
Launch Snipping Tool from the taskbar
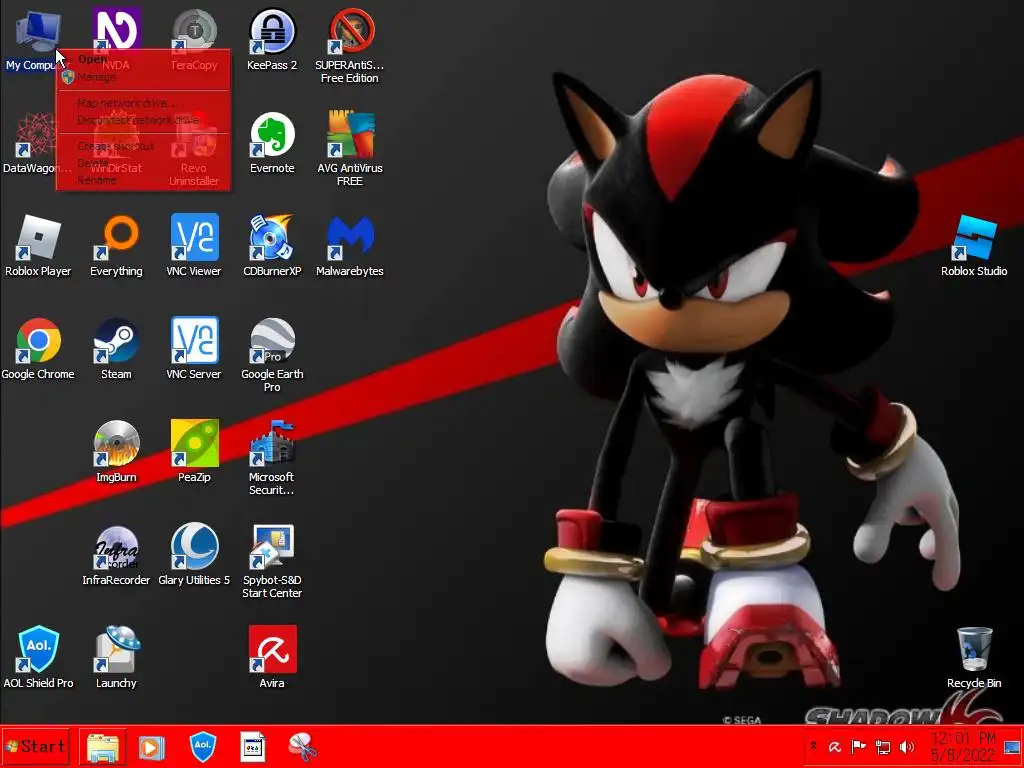[x=302, y=746]
